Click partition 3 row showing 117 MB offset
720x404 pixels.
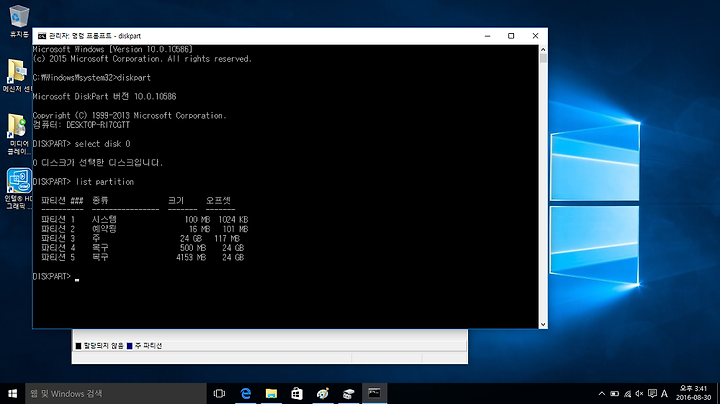click(141, 238)
